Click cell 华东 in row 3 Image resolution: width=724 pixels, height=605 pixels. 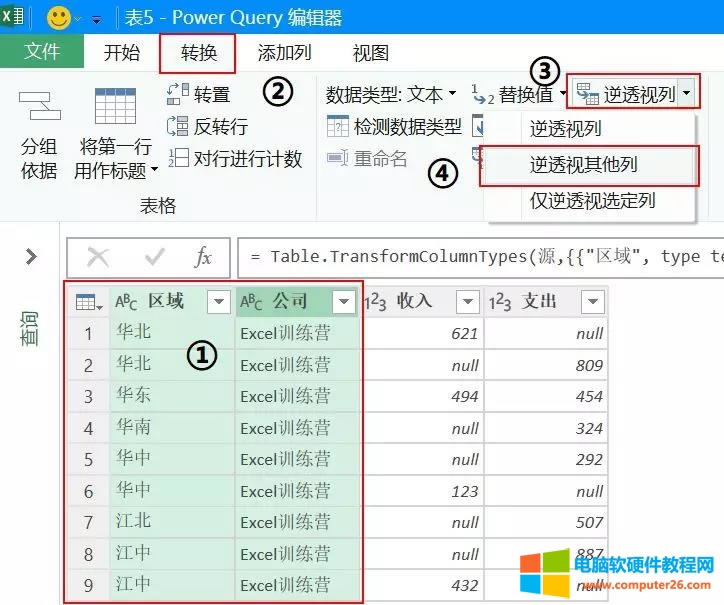point(173,396)
